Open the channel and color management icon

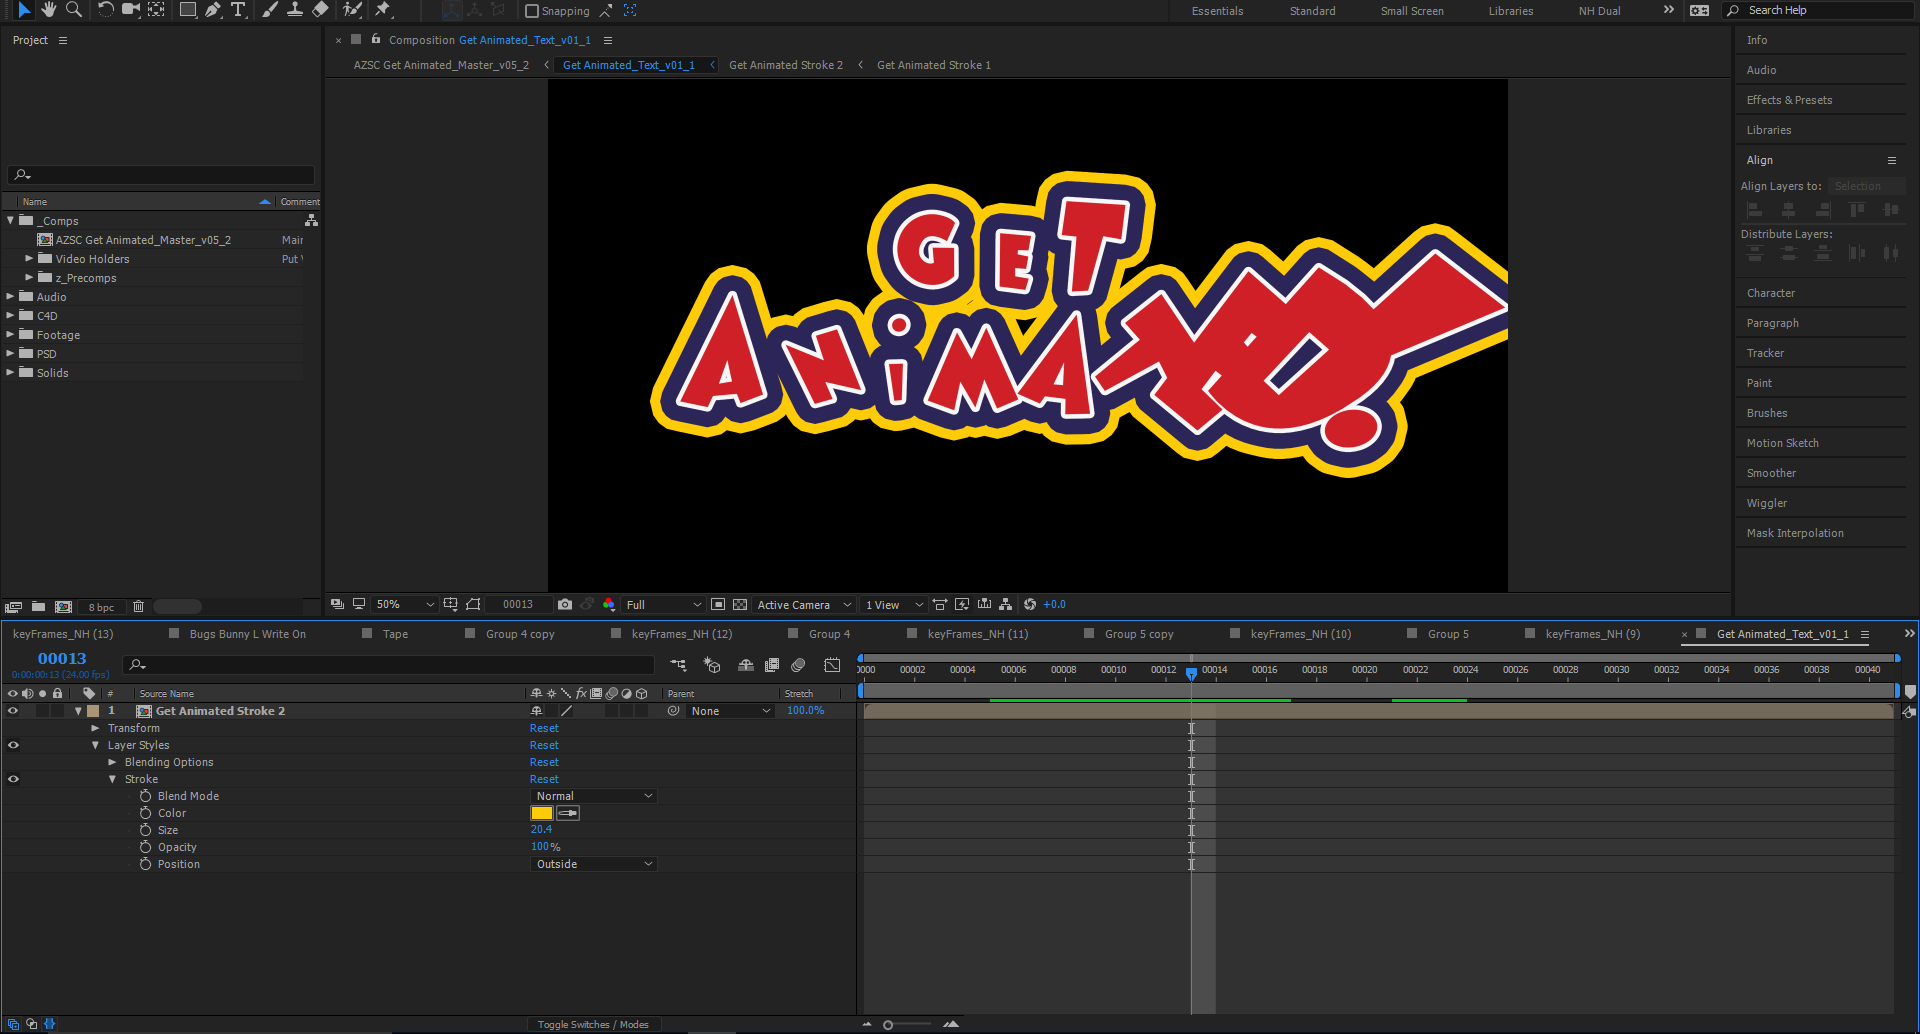pos(609,605)
